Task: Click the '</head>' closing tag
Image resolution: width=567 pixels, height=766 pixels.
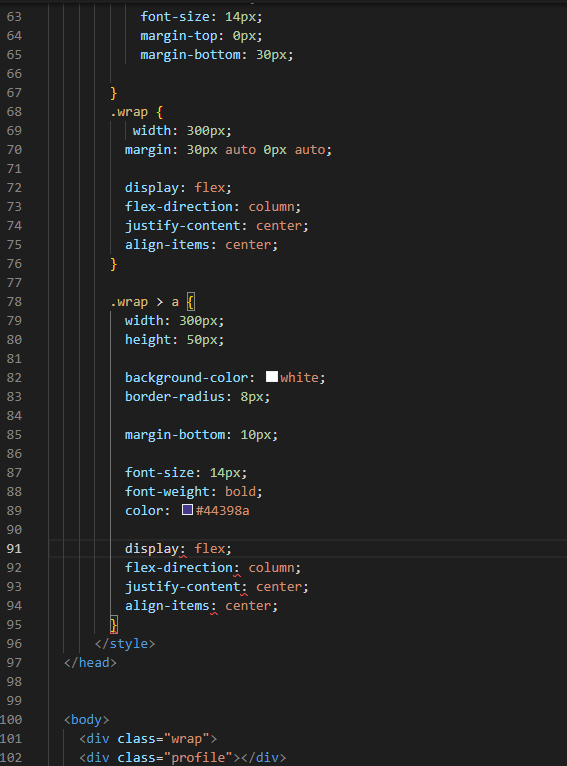Action: [x=90, y=663]
